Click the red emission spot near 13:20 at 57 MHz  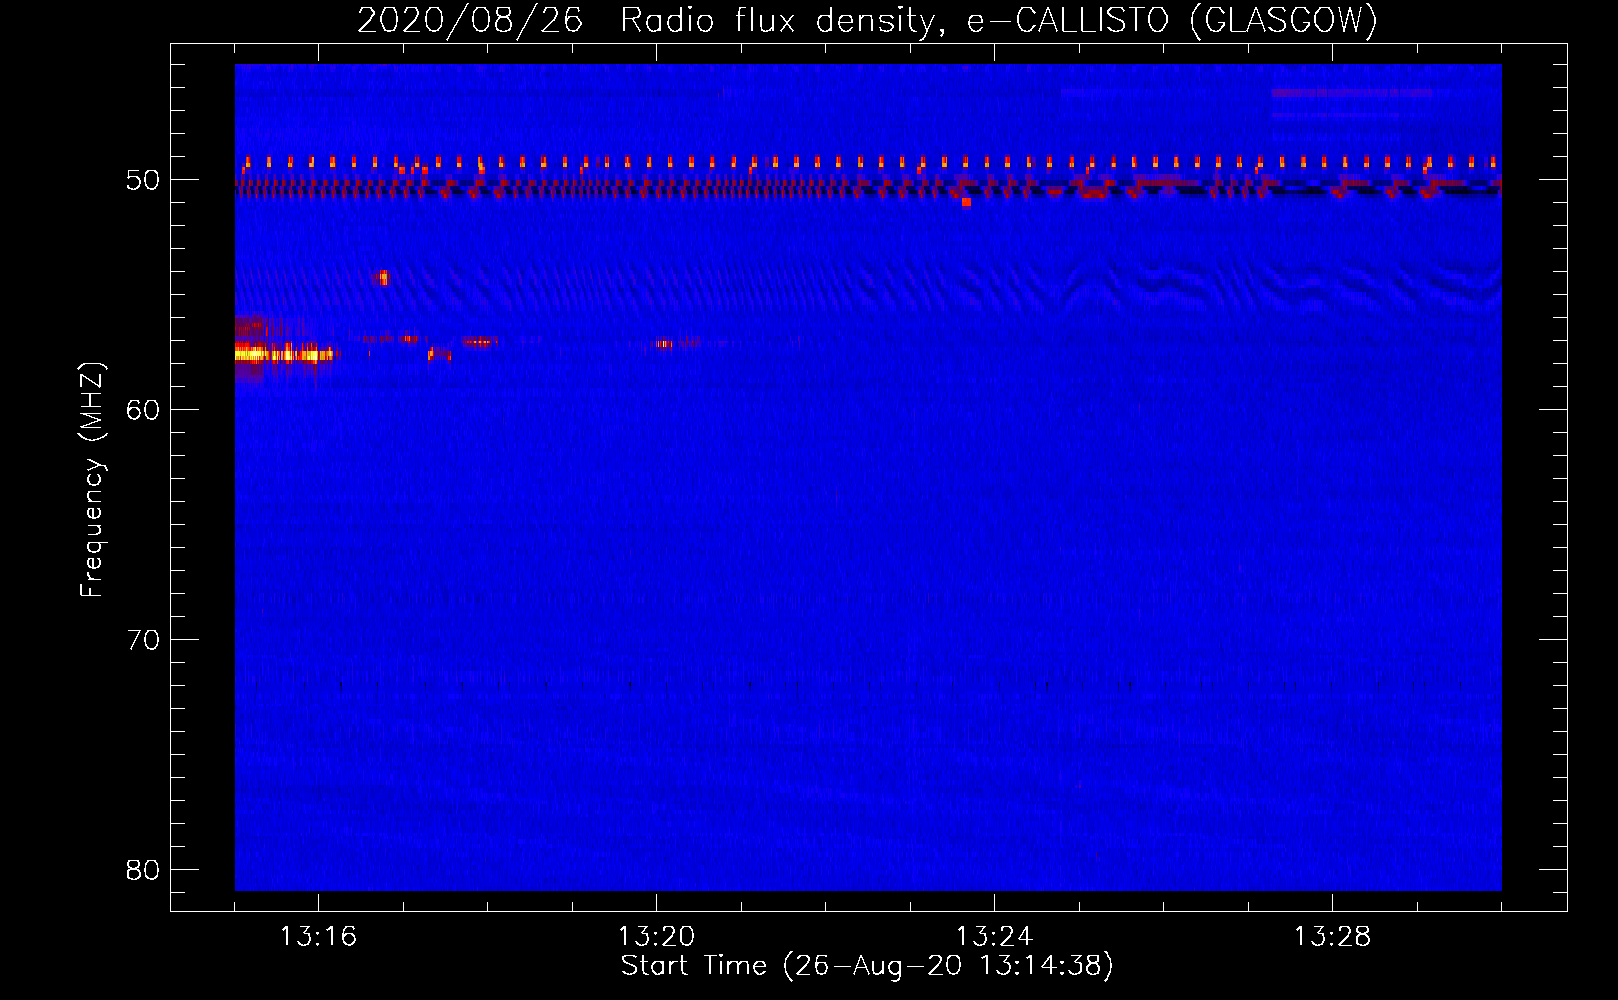pyautogui.click(x=664, y=344)
